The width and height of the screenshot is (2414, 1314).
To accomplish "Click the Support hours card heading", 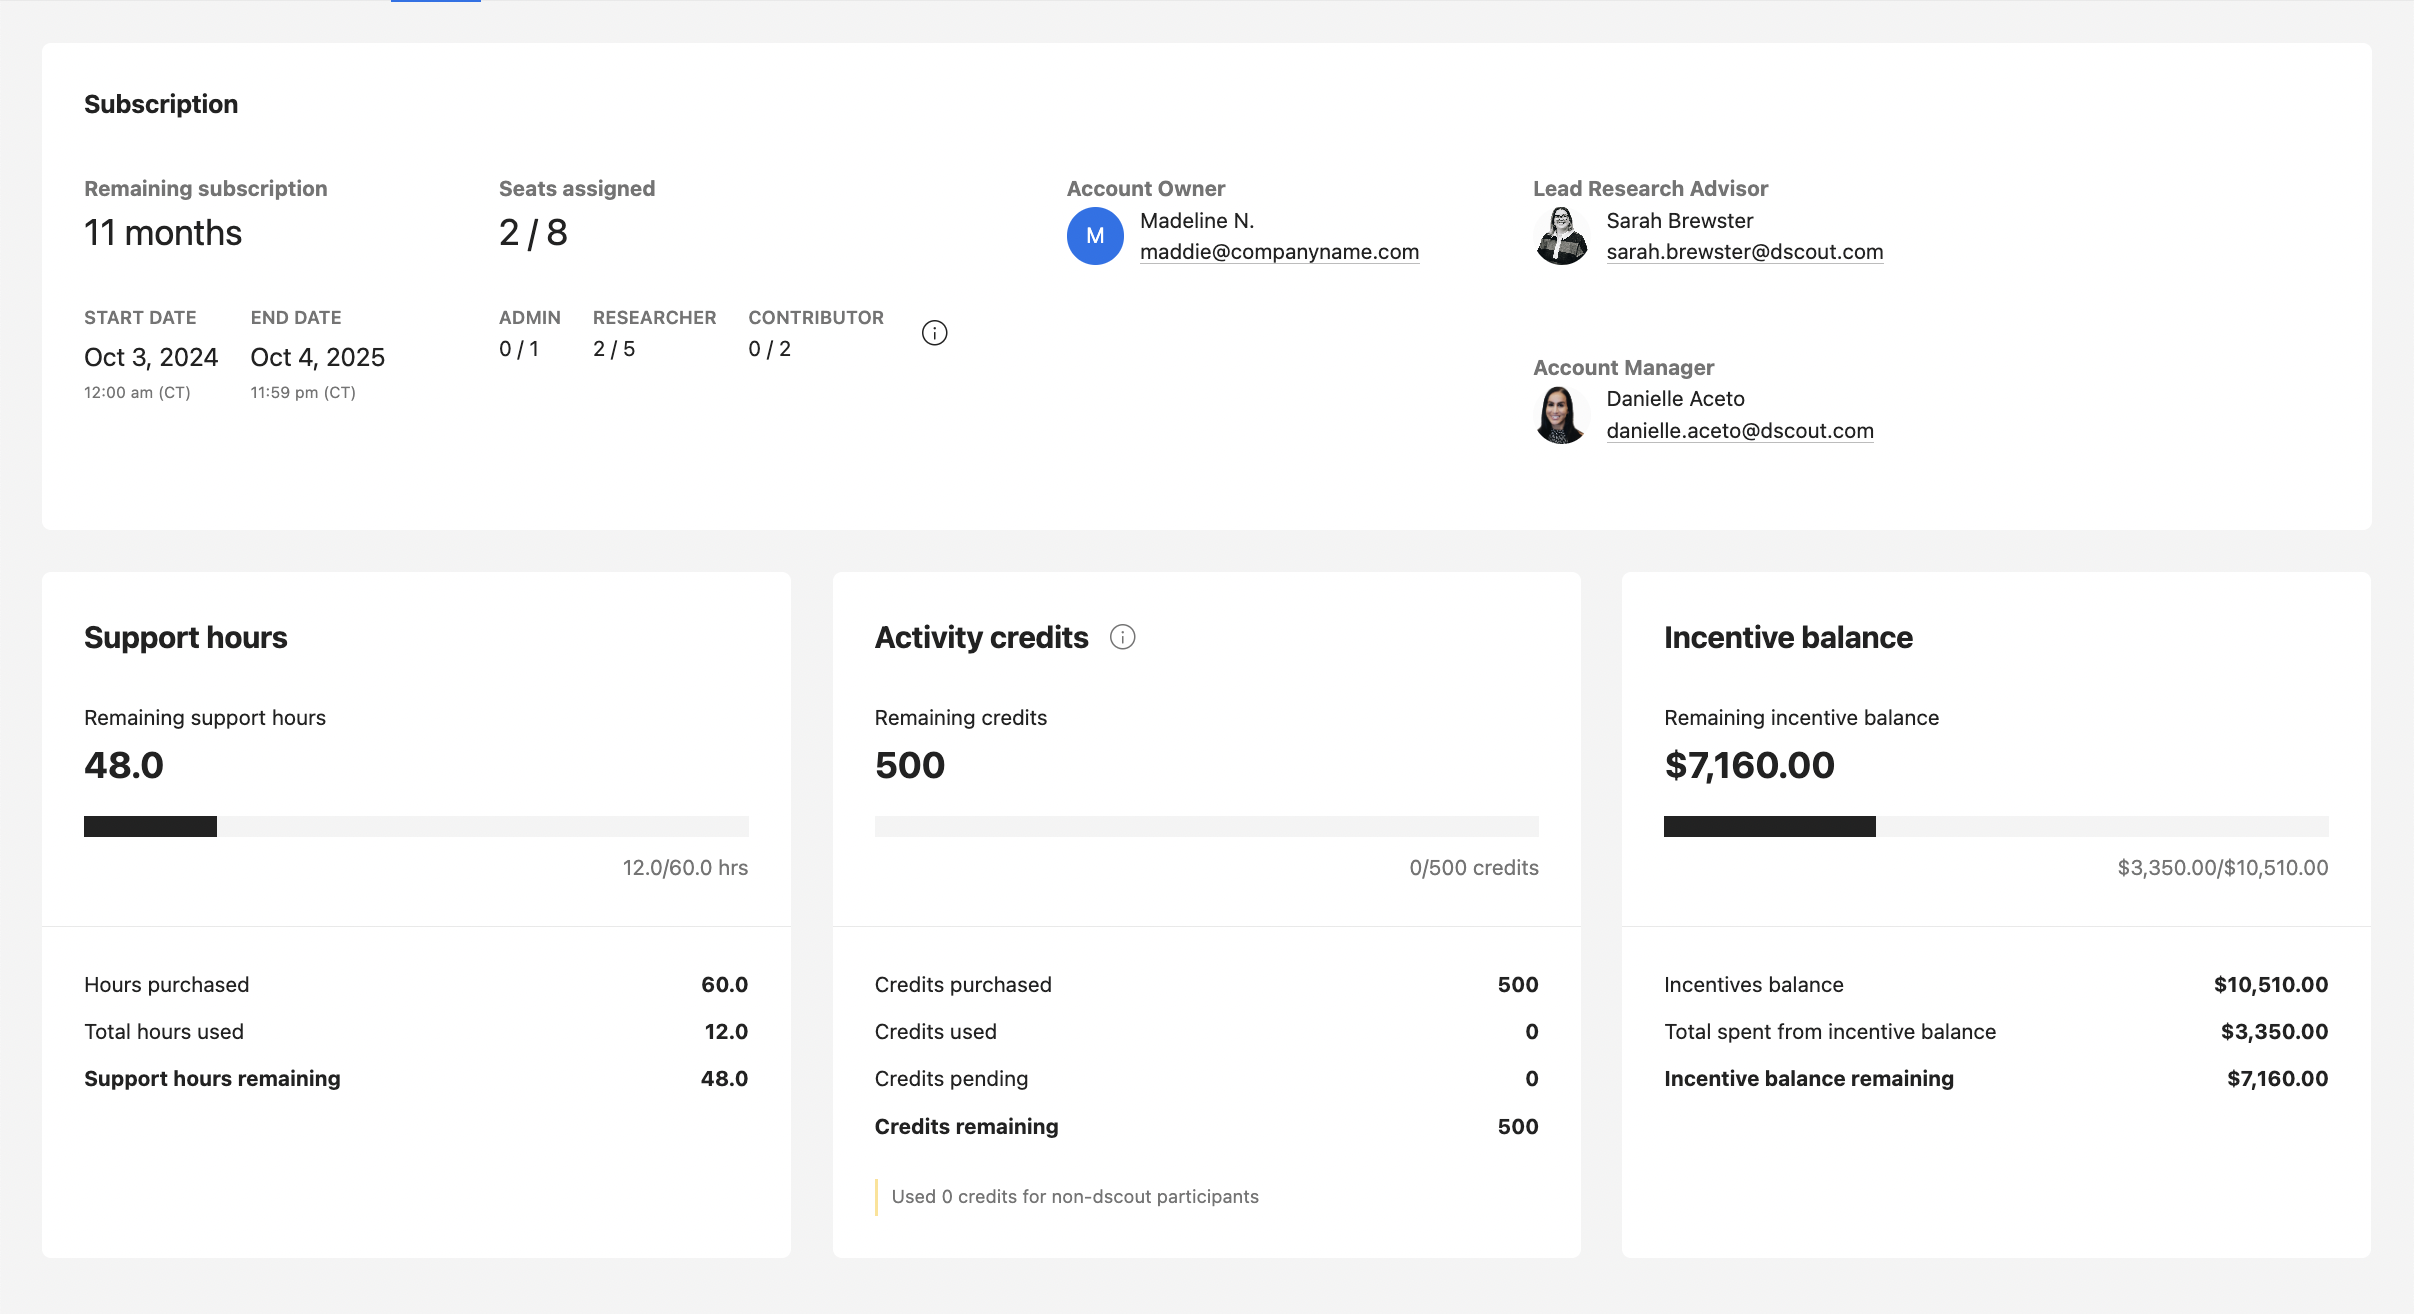I will pos(186,637).
